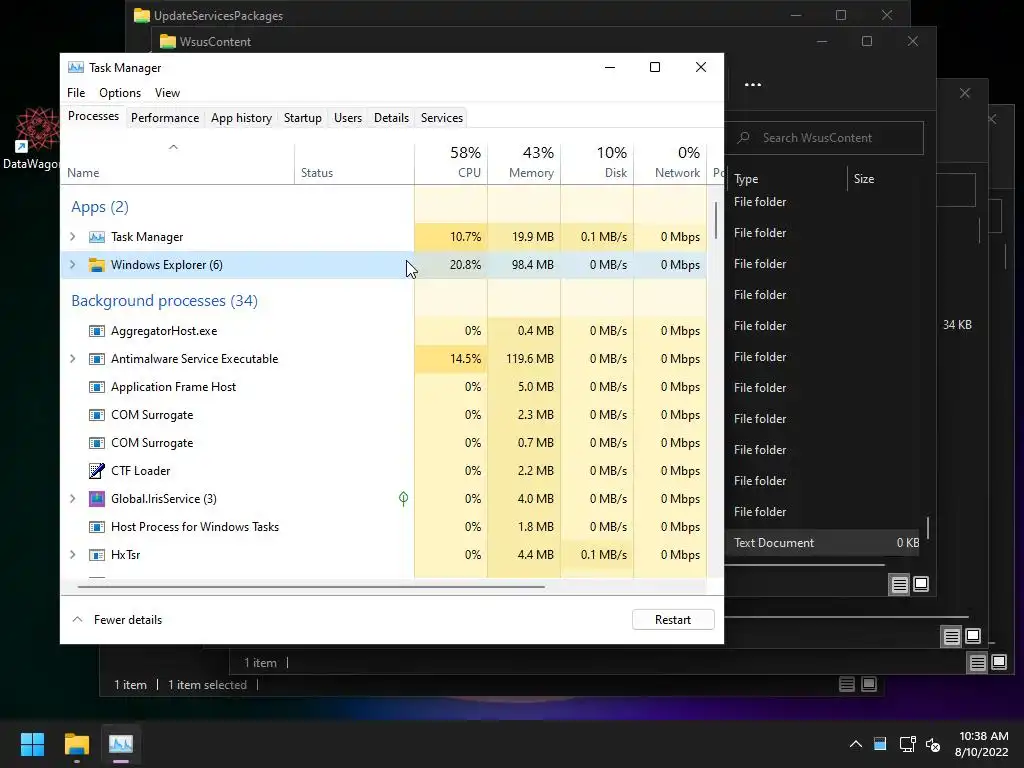
Task: Select the Text Document row in WsusContent
Action: (822, 543)
